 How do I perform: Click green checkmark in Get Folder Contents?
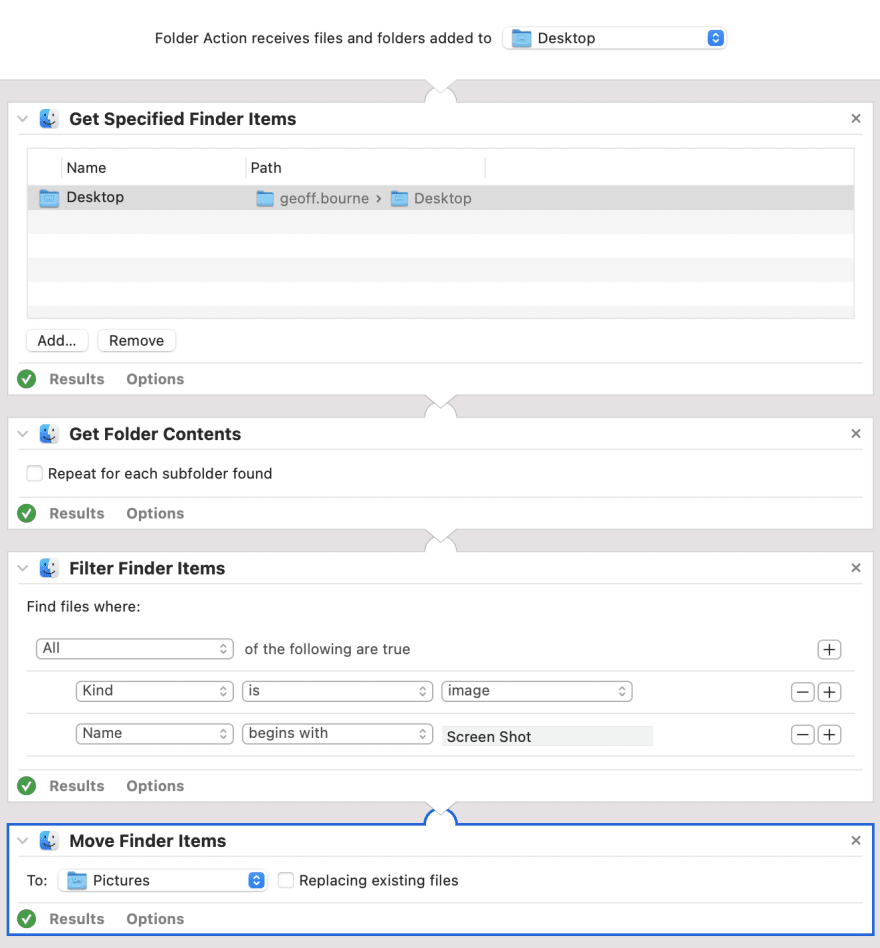coord(27,513)
